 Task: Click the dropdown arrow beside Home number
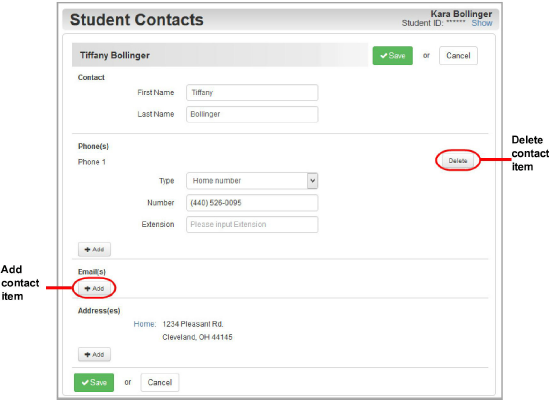click(x=312, y=181)
